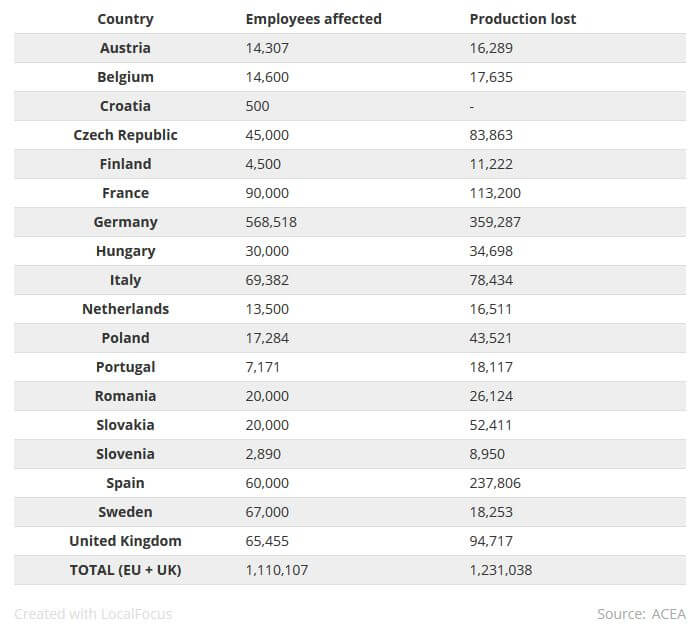Select the Netherlands country cell

[x=125, y=309]
